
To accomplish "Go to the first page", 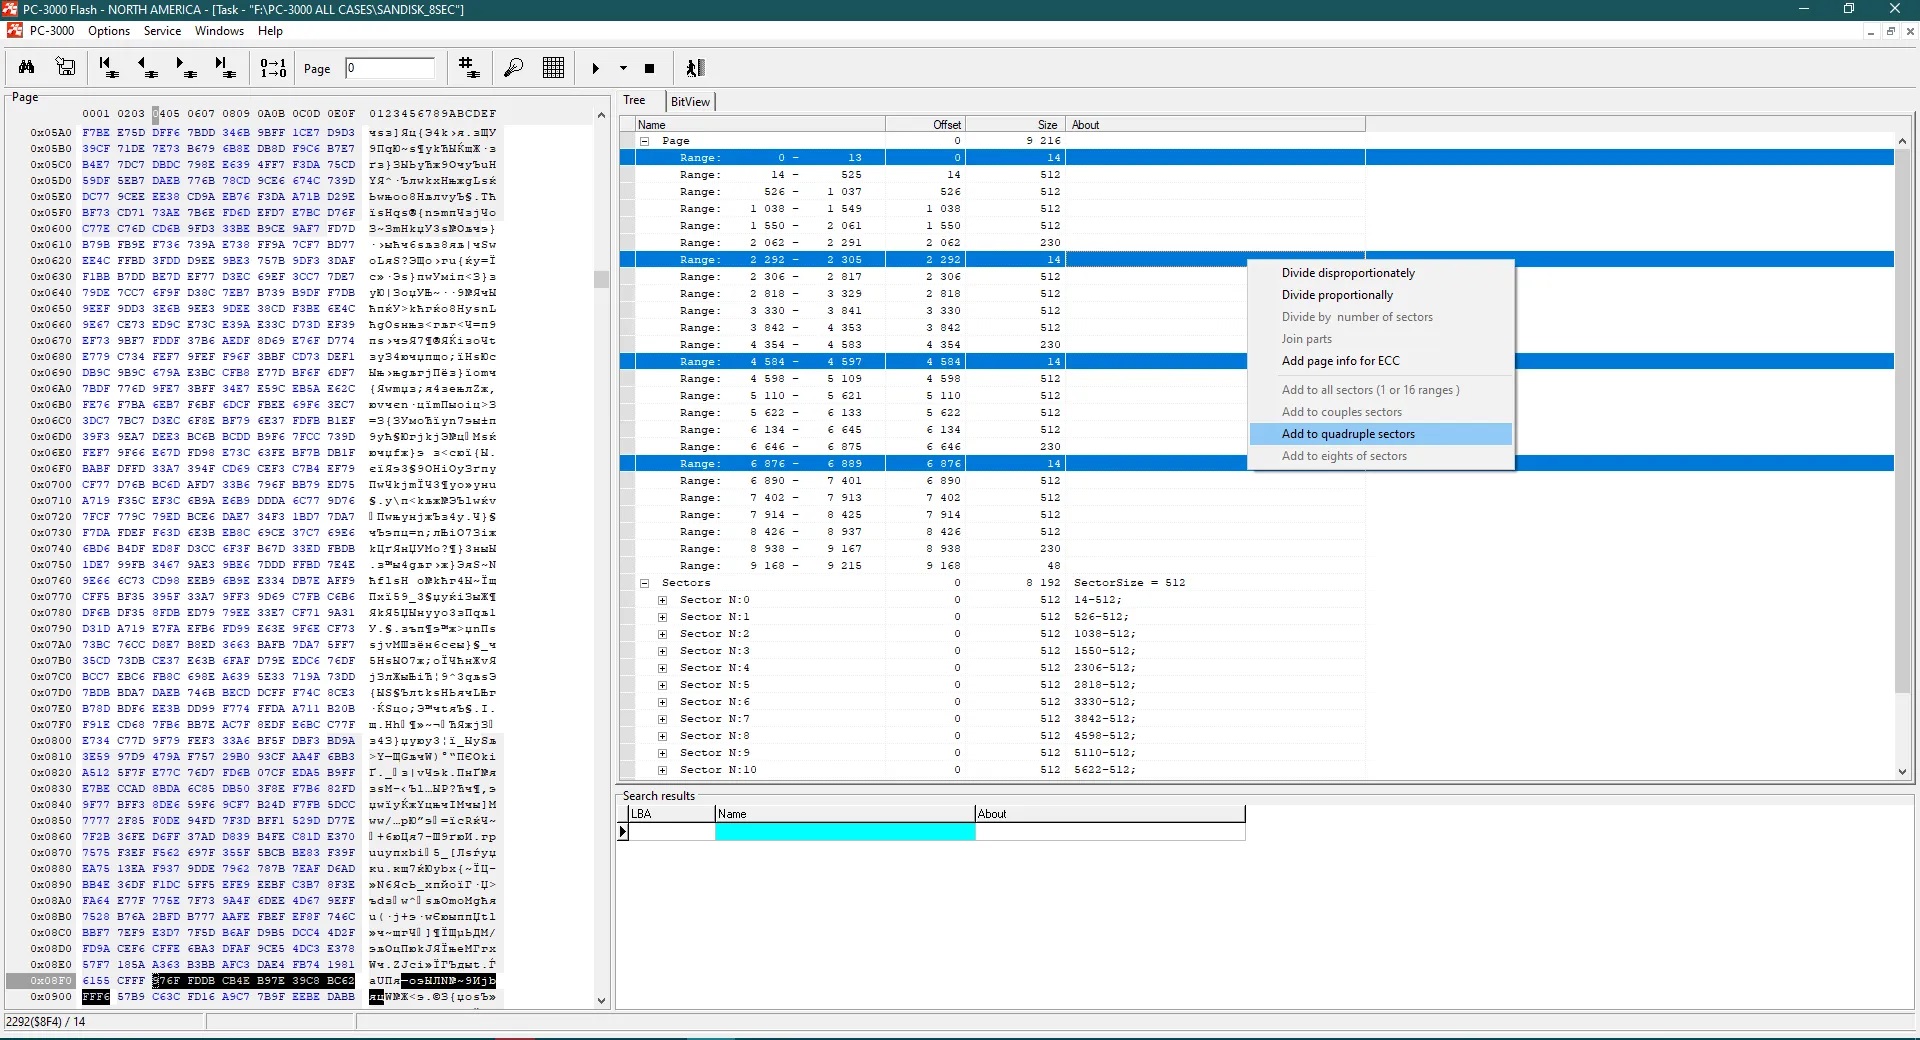I will click(x=108, y=68).
